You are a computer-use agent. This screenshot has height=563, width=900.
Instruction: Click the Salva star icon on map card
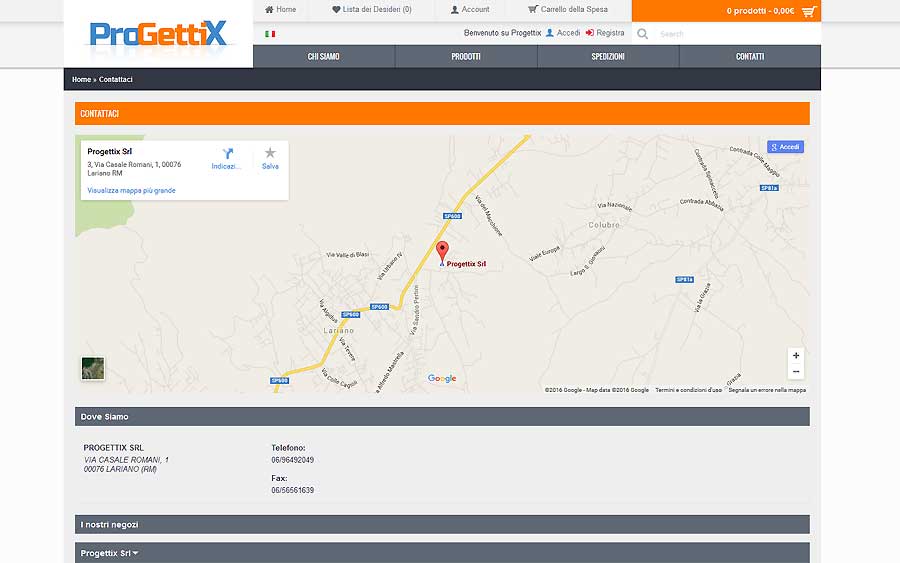pos(270,153)
